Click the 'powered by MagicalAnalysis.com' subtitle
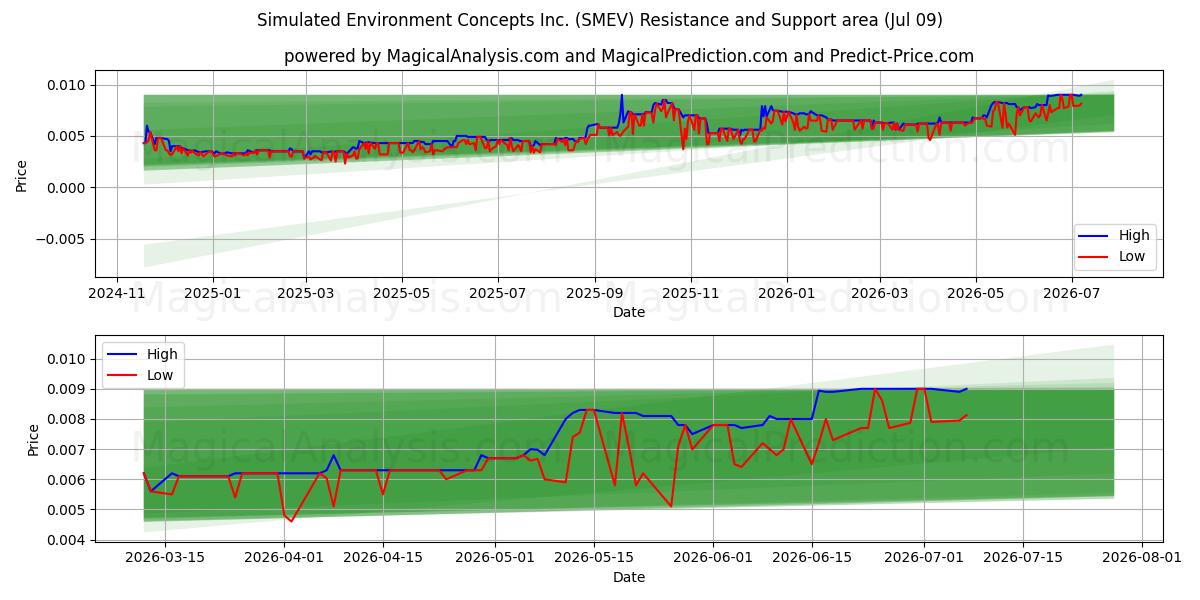 (x=629, y=56)
